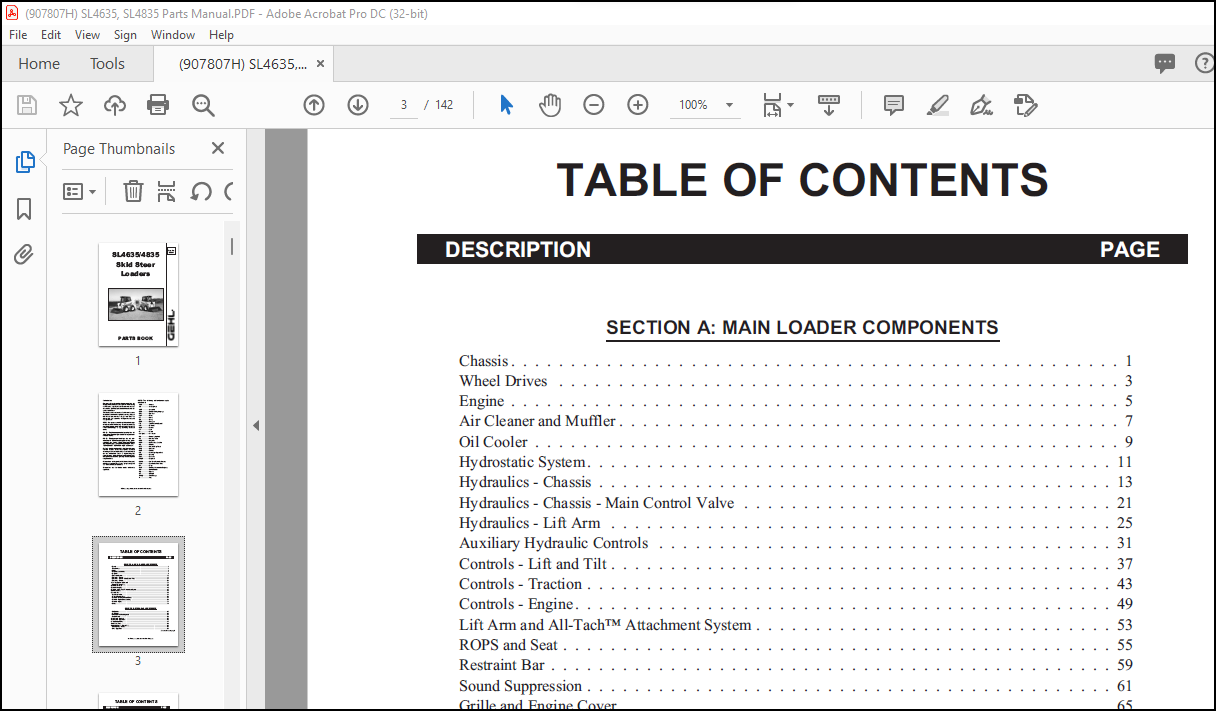1216x711 pixels.
Task: Open the View menu
Action: click(88, 34)
